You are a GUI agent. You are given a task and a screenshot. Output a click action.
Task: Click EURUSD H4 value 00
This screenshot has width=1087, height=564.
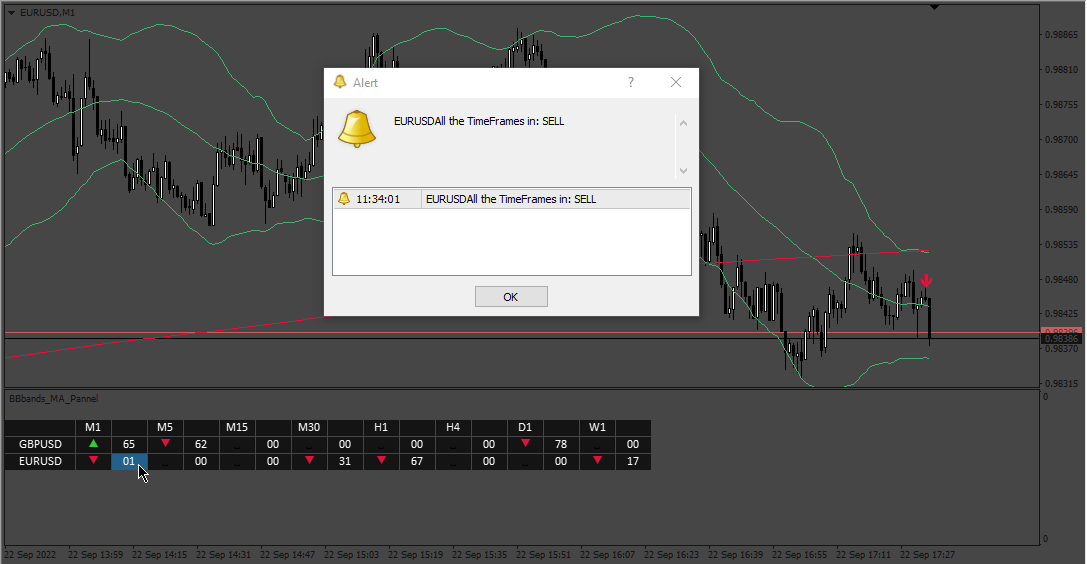tap(489, 461)
